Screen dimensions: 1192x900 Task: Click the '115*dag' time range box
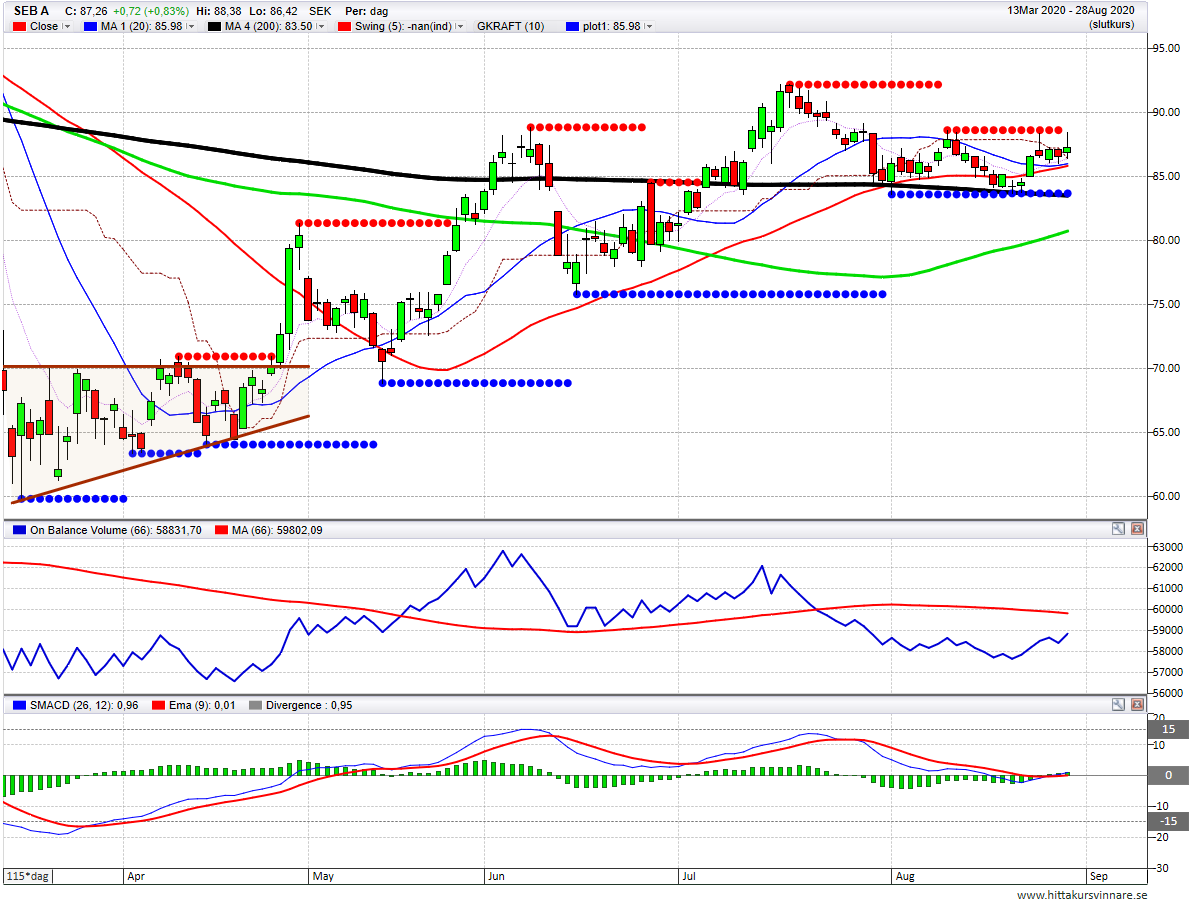click(28, 876)
